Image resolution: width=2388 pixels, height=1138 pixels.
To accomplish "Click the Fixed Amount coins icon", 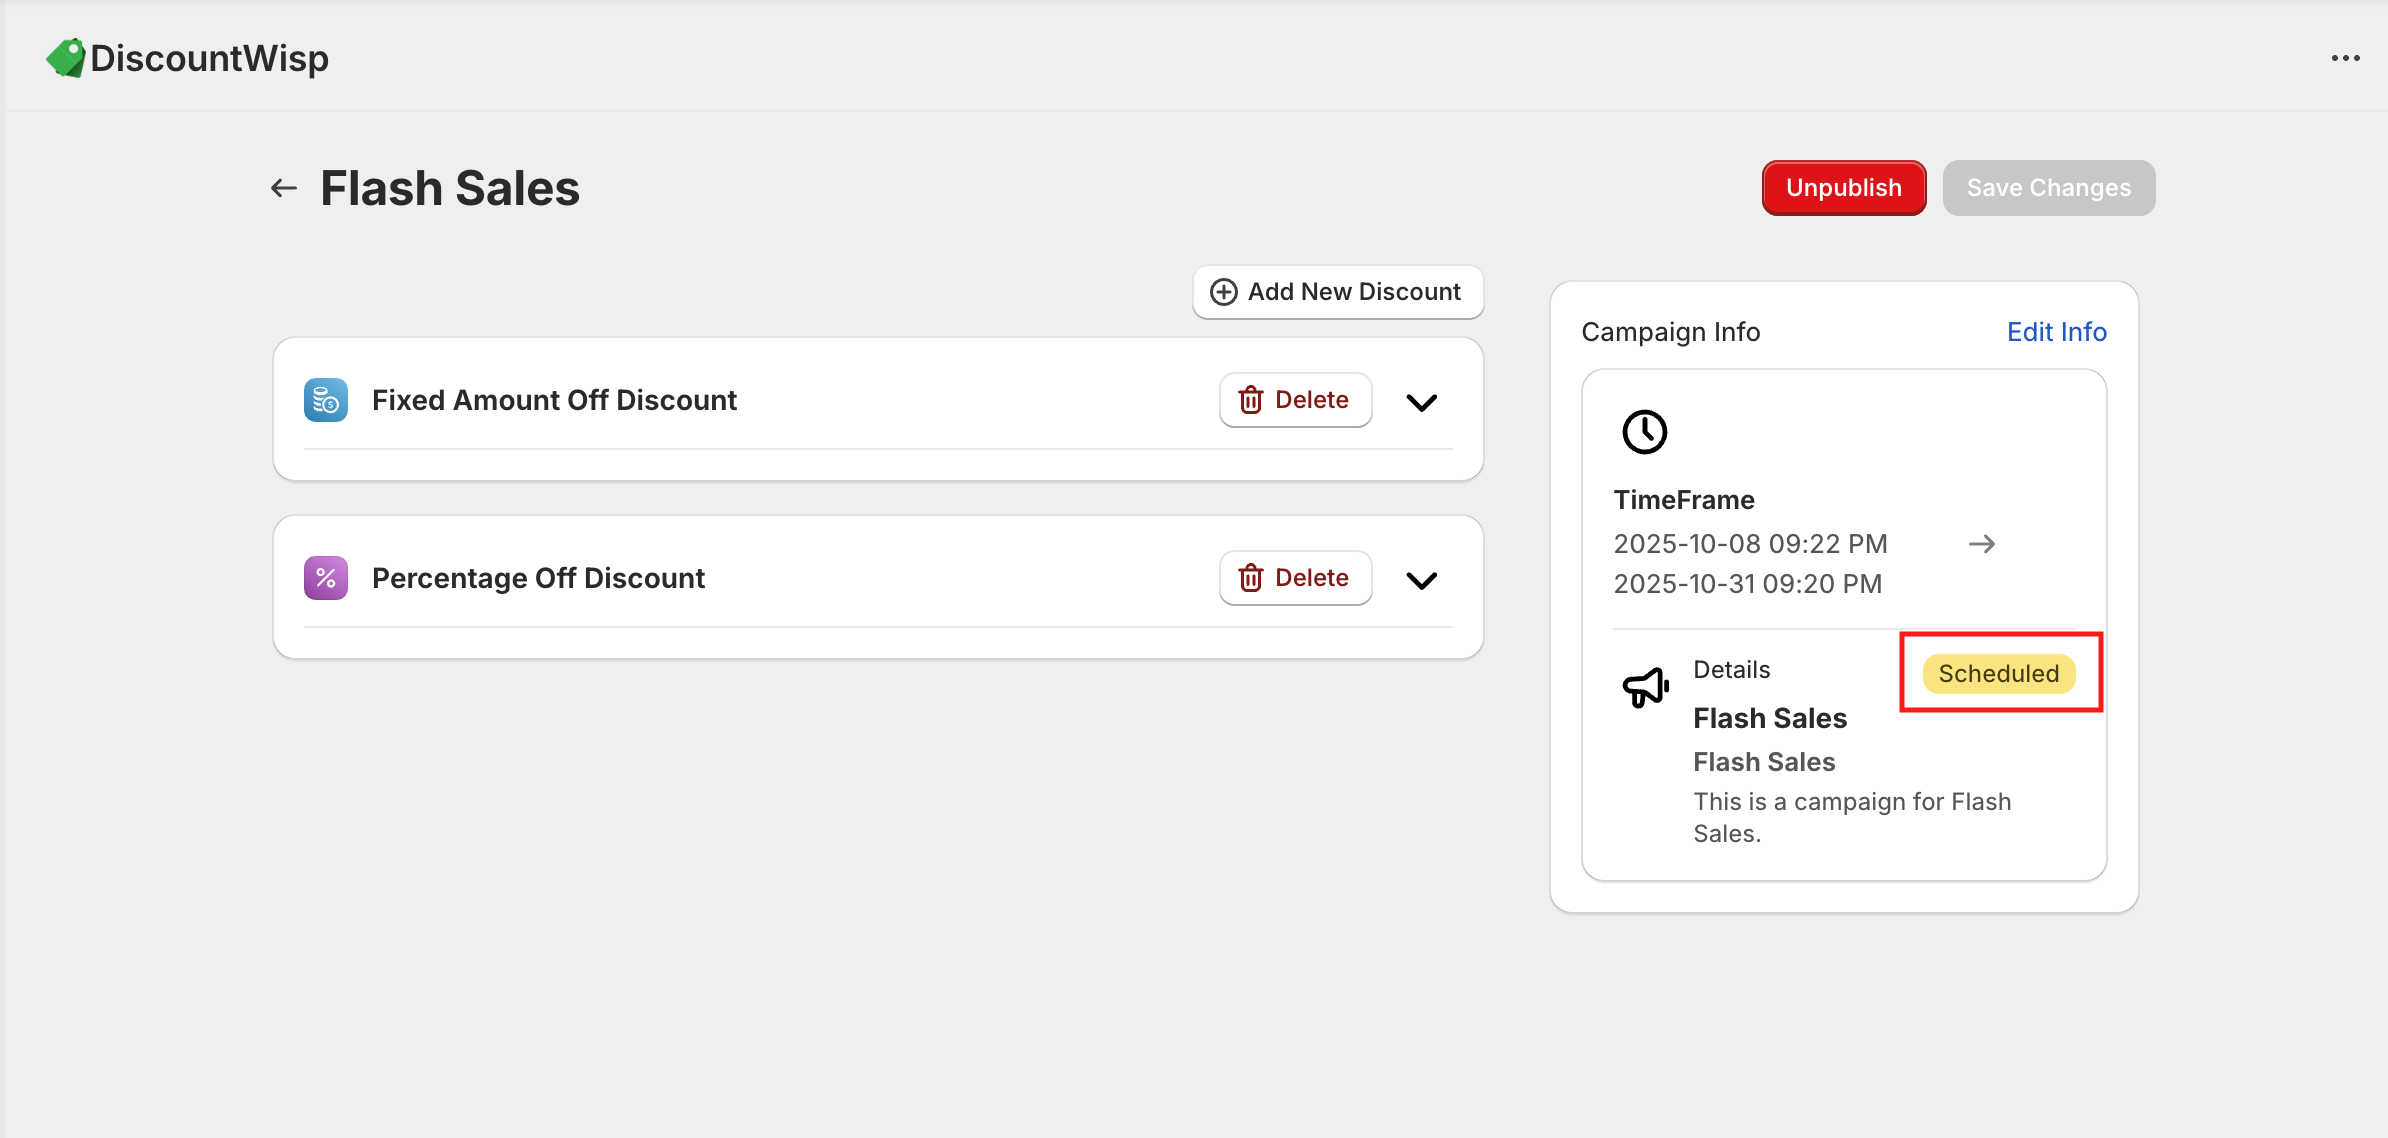I will (x=326, y=400).
